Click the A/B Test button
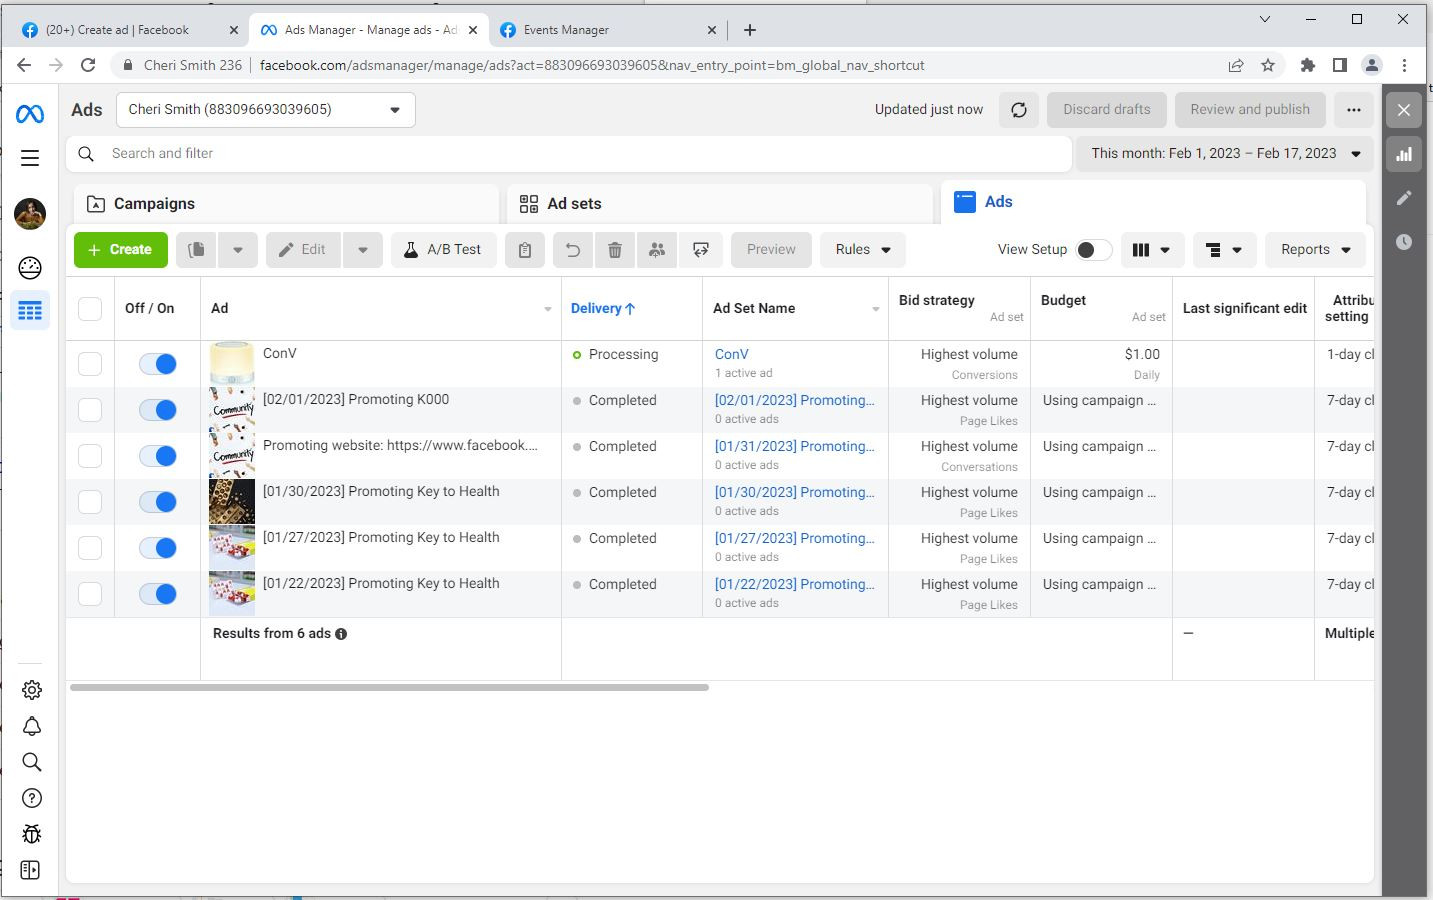Viewport: 1433px width, 900px height. tap(443, 250)
